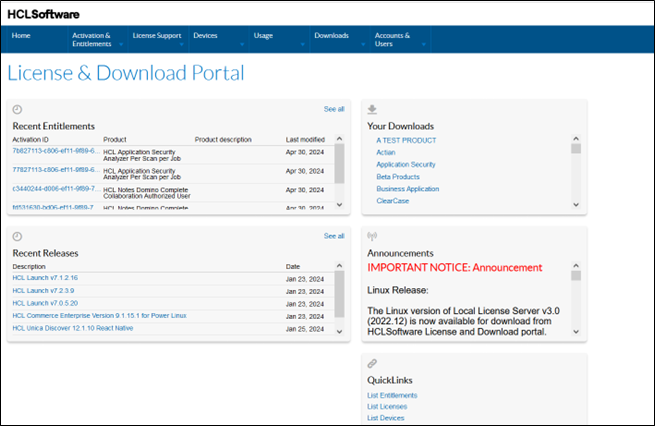The image size is (655, 426).
Task: Click Announcements scrollbar thumb
Action: pyautogui.click(x=576, y=276)
